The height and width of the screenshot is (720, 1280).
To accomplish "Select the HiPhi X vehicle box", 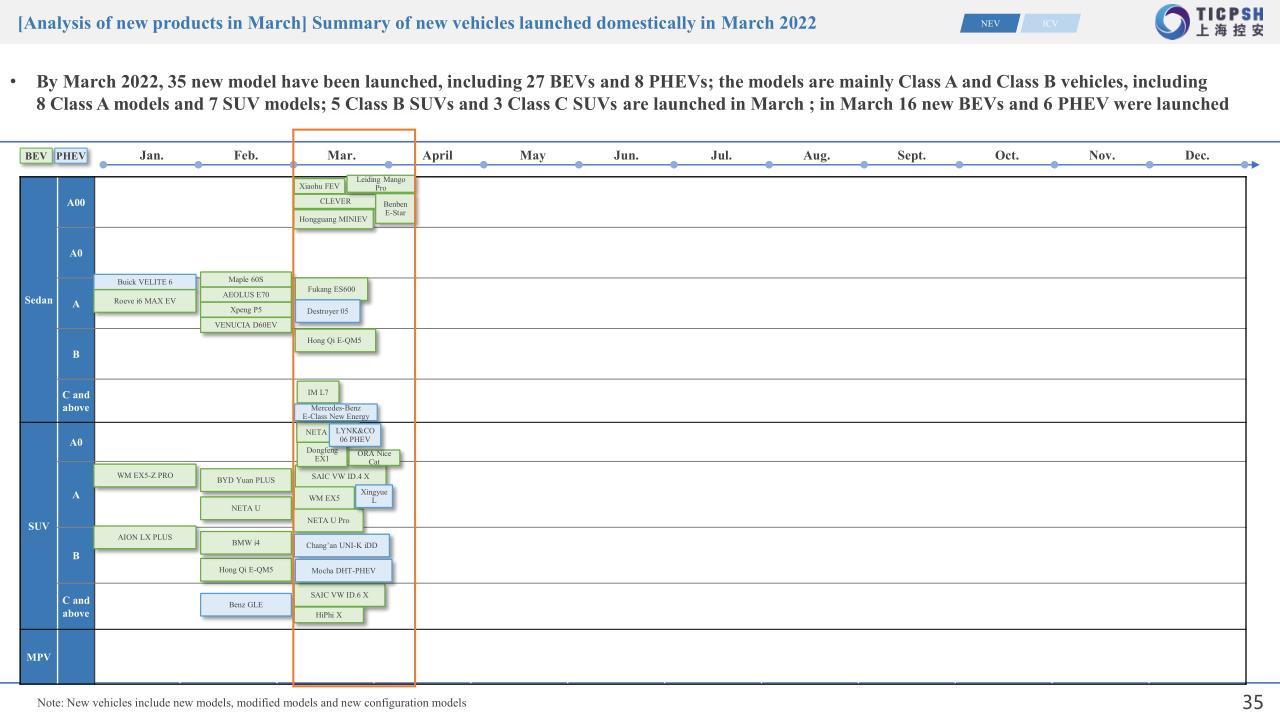I will click(x=328, y=615).
